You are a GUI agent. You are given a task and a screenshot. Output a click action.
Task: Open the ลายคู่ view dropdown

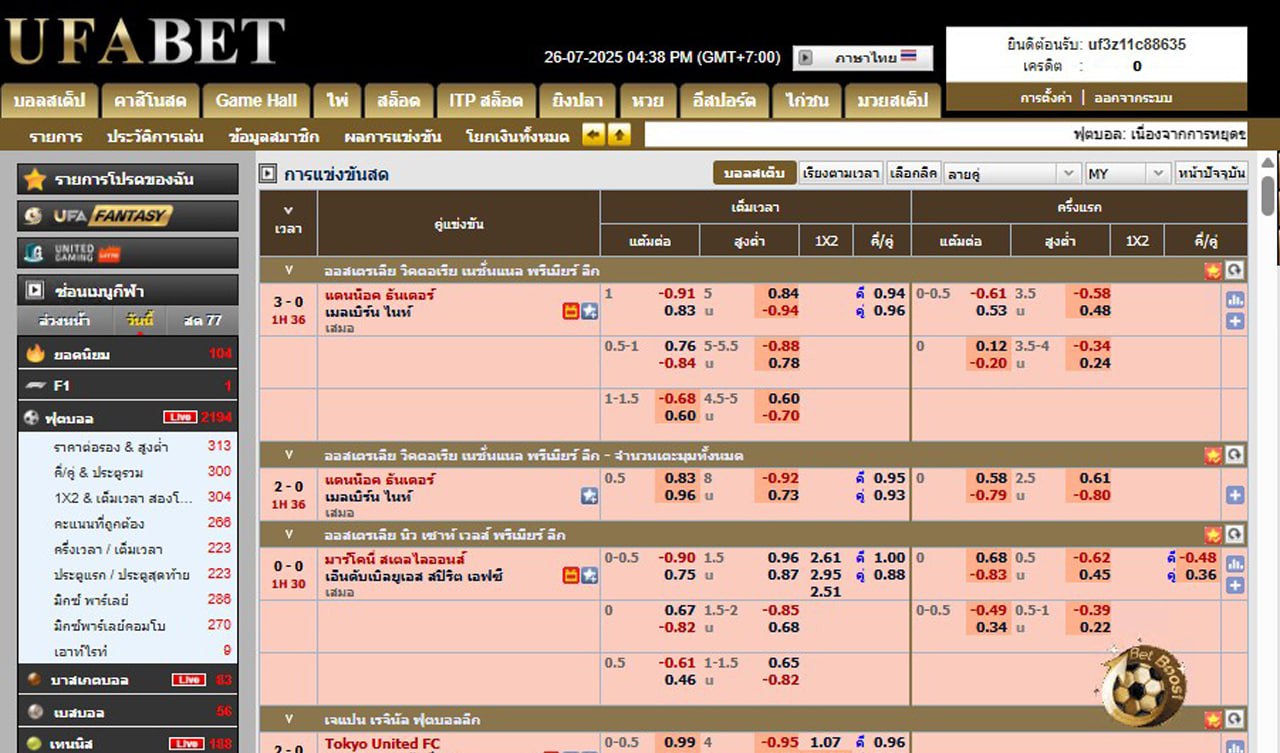click(1013, 173)
